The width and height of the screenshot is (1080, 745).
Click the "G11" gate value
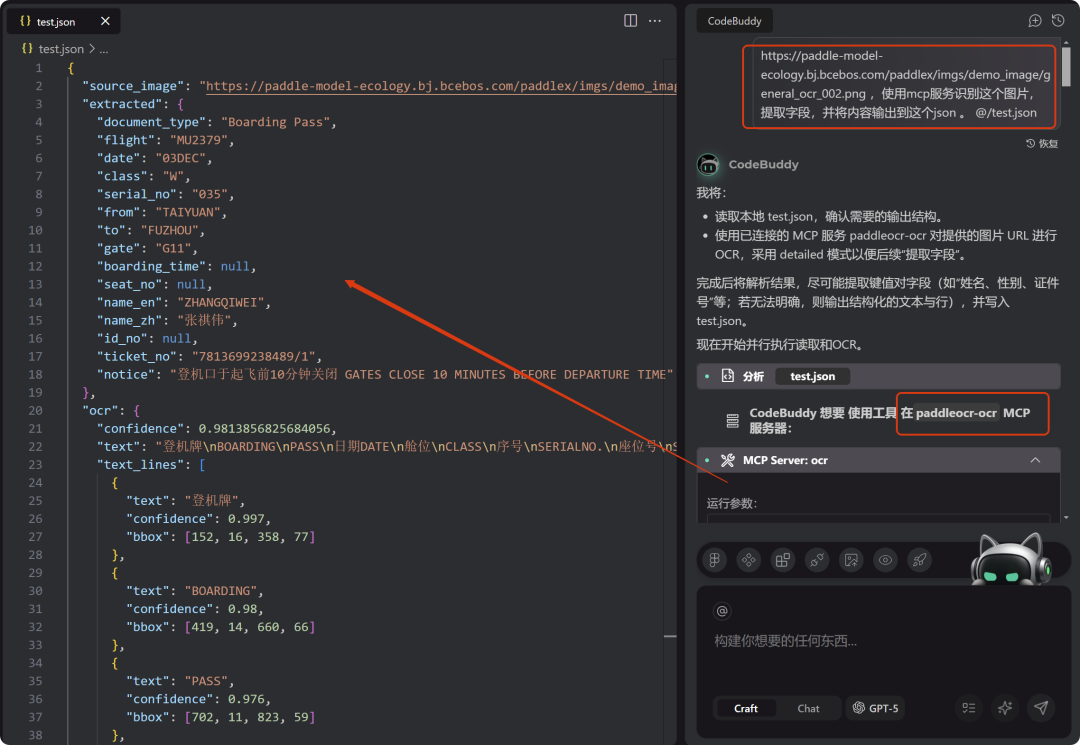point(173,248)
